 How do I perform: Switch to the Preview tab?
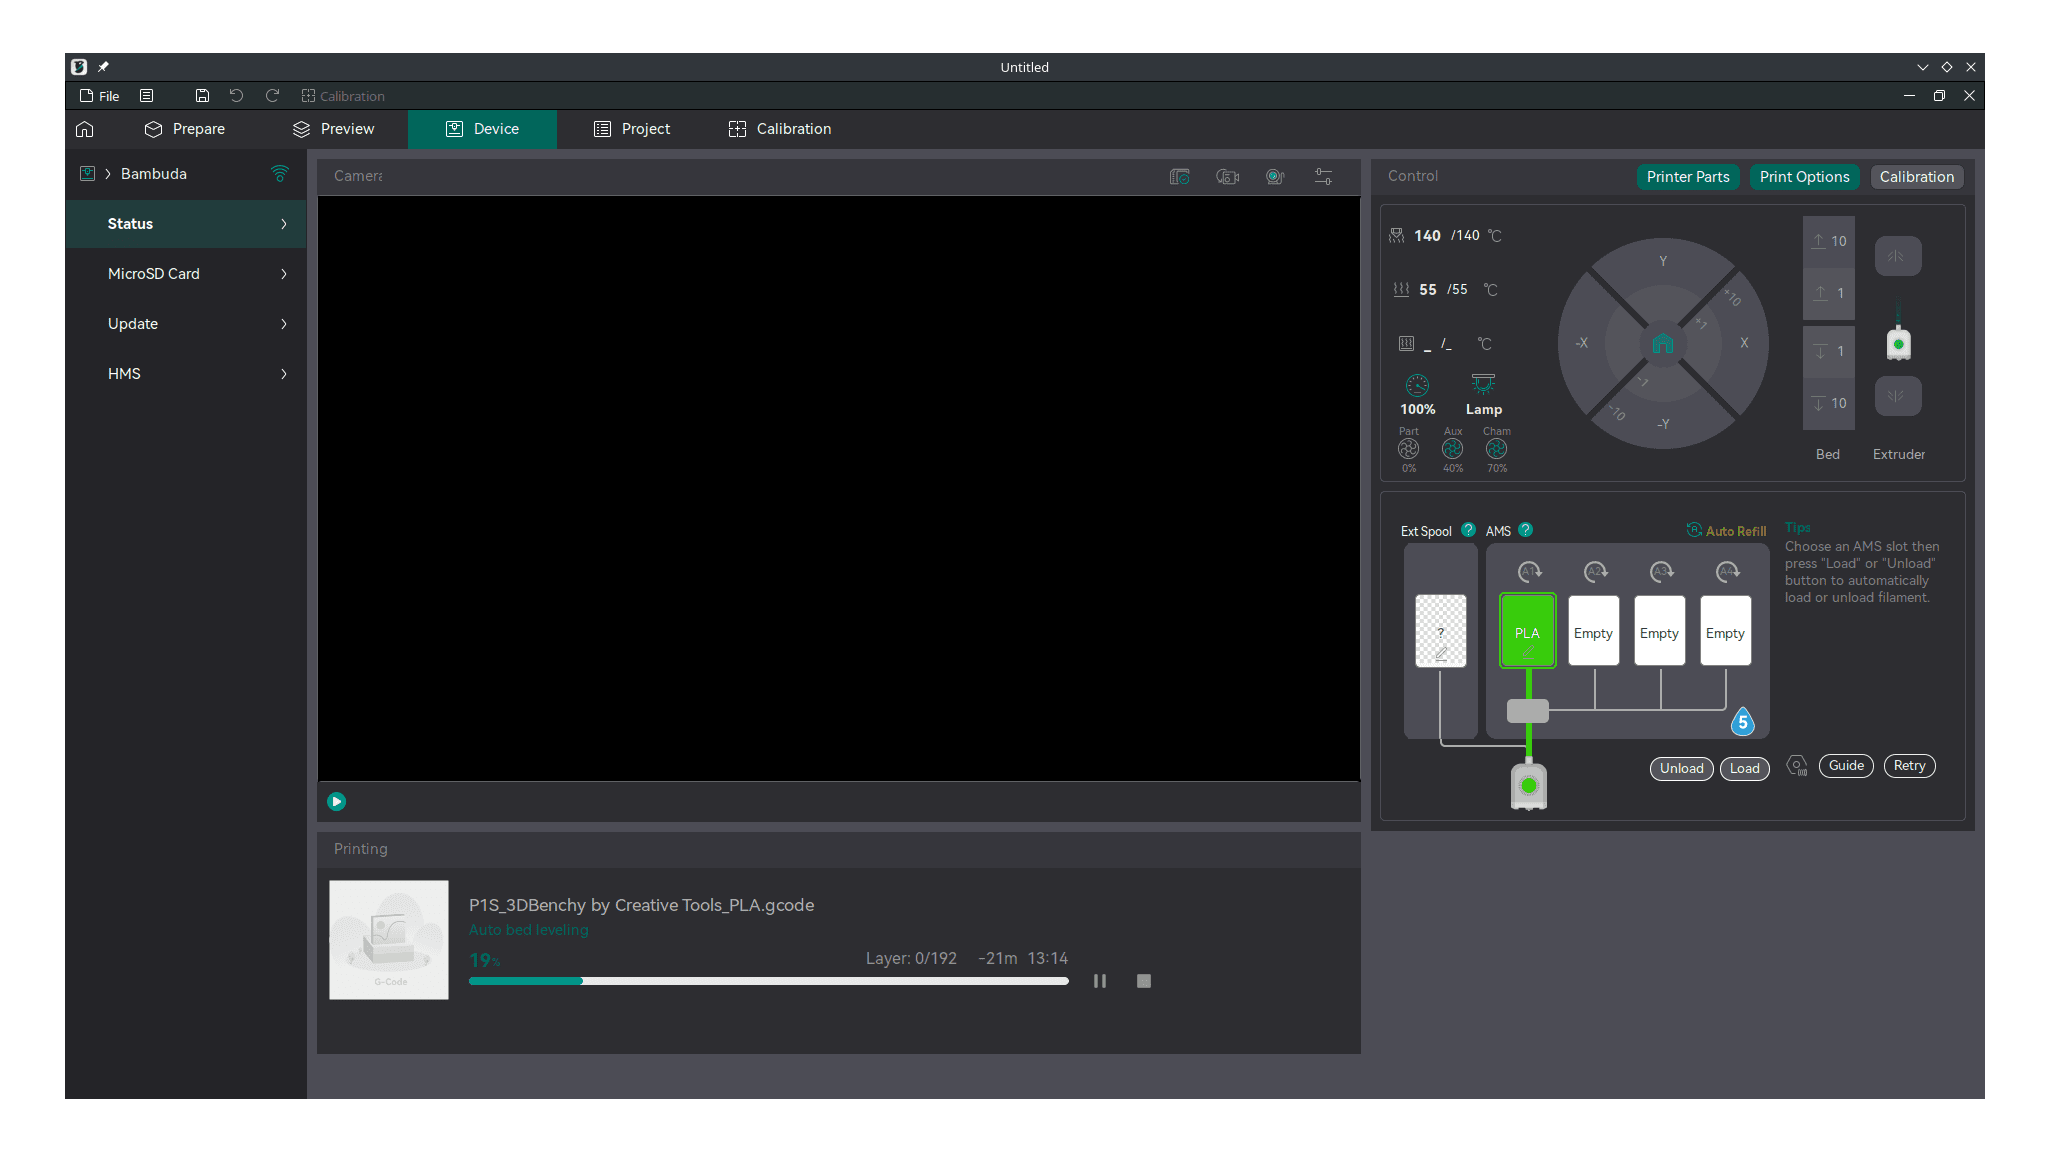pyautogui.click(x=333, y=129)
